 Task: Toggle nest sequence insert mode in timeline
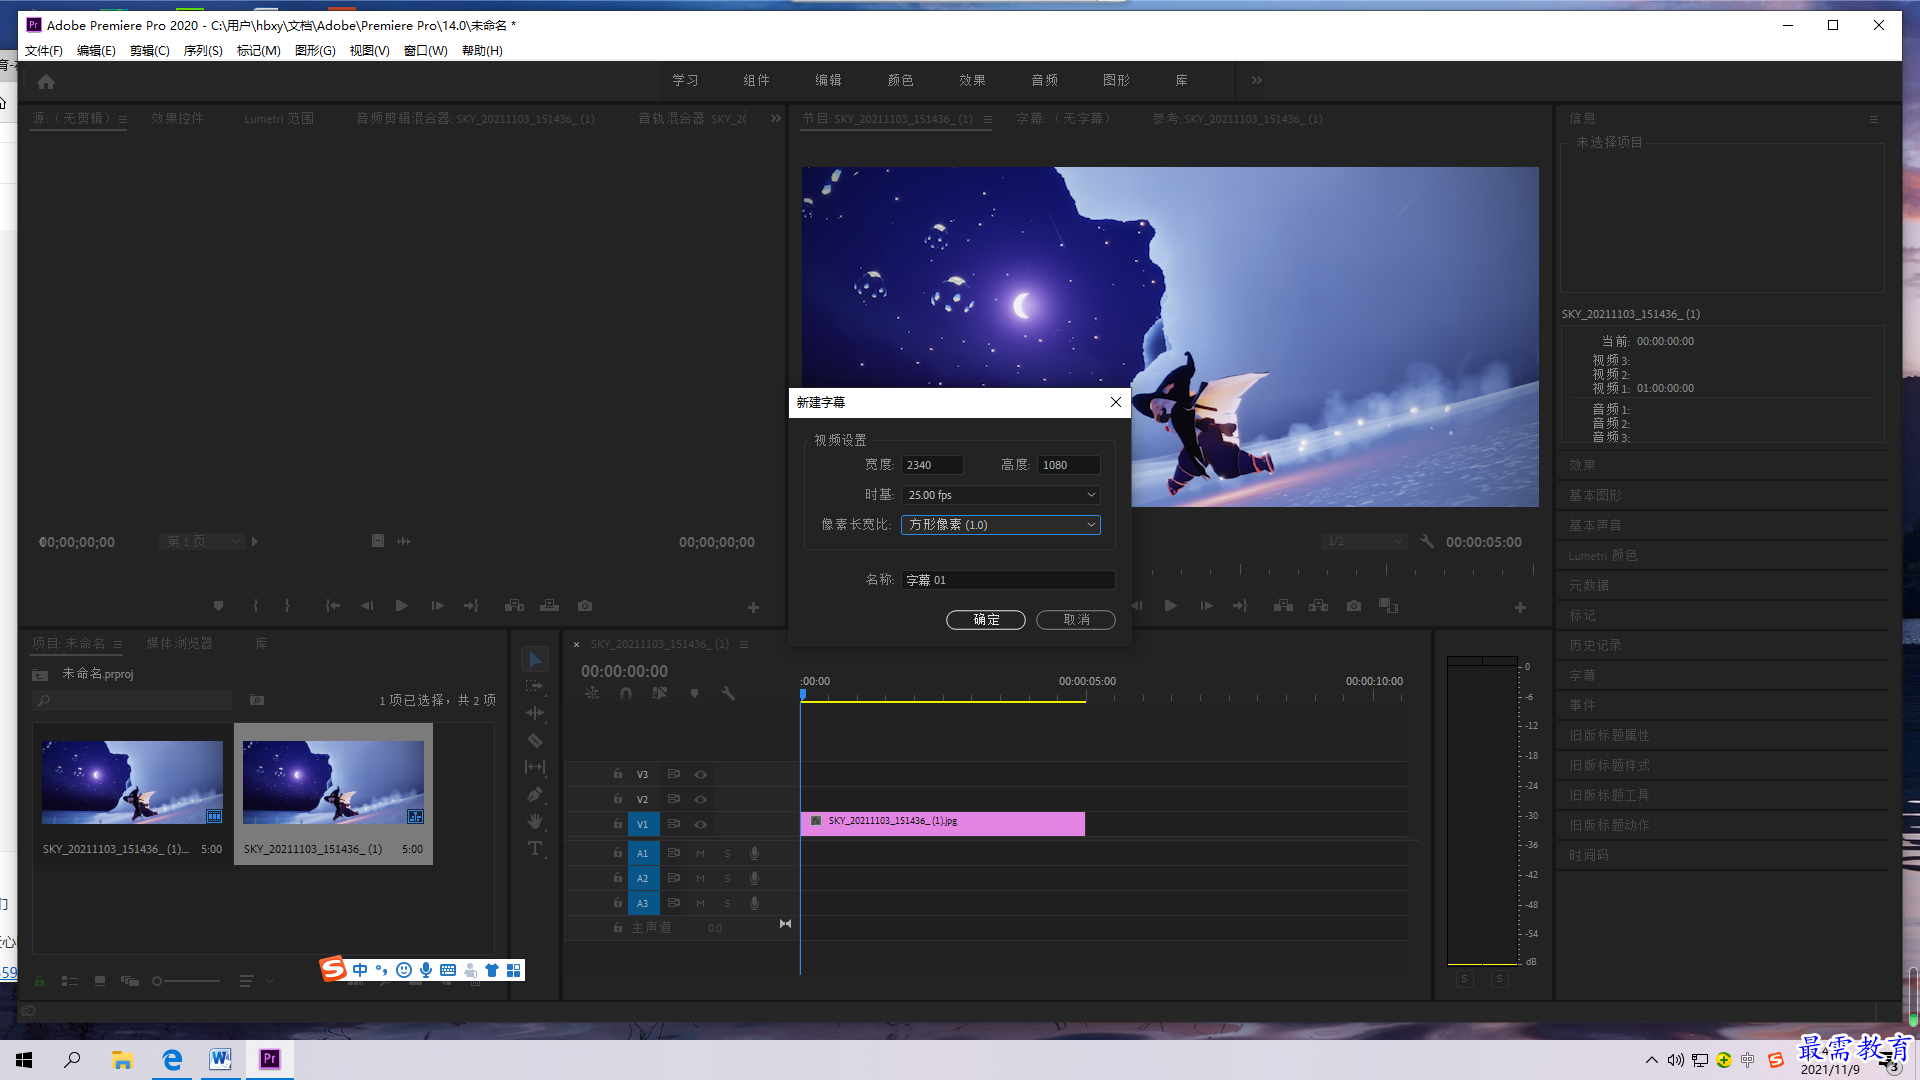[x=592, y=693]
